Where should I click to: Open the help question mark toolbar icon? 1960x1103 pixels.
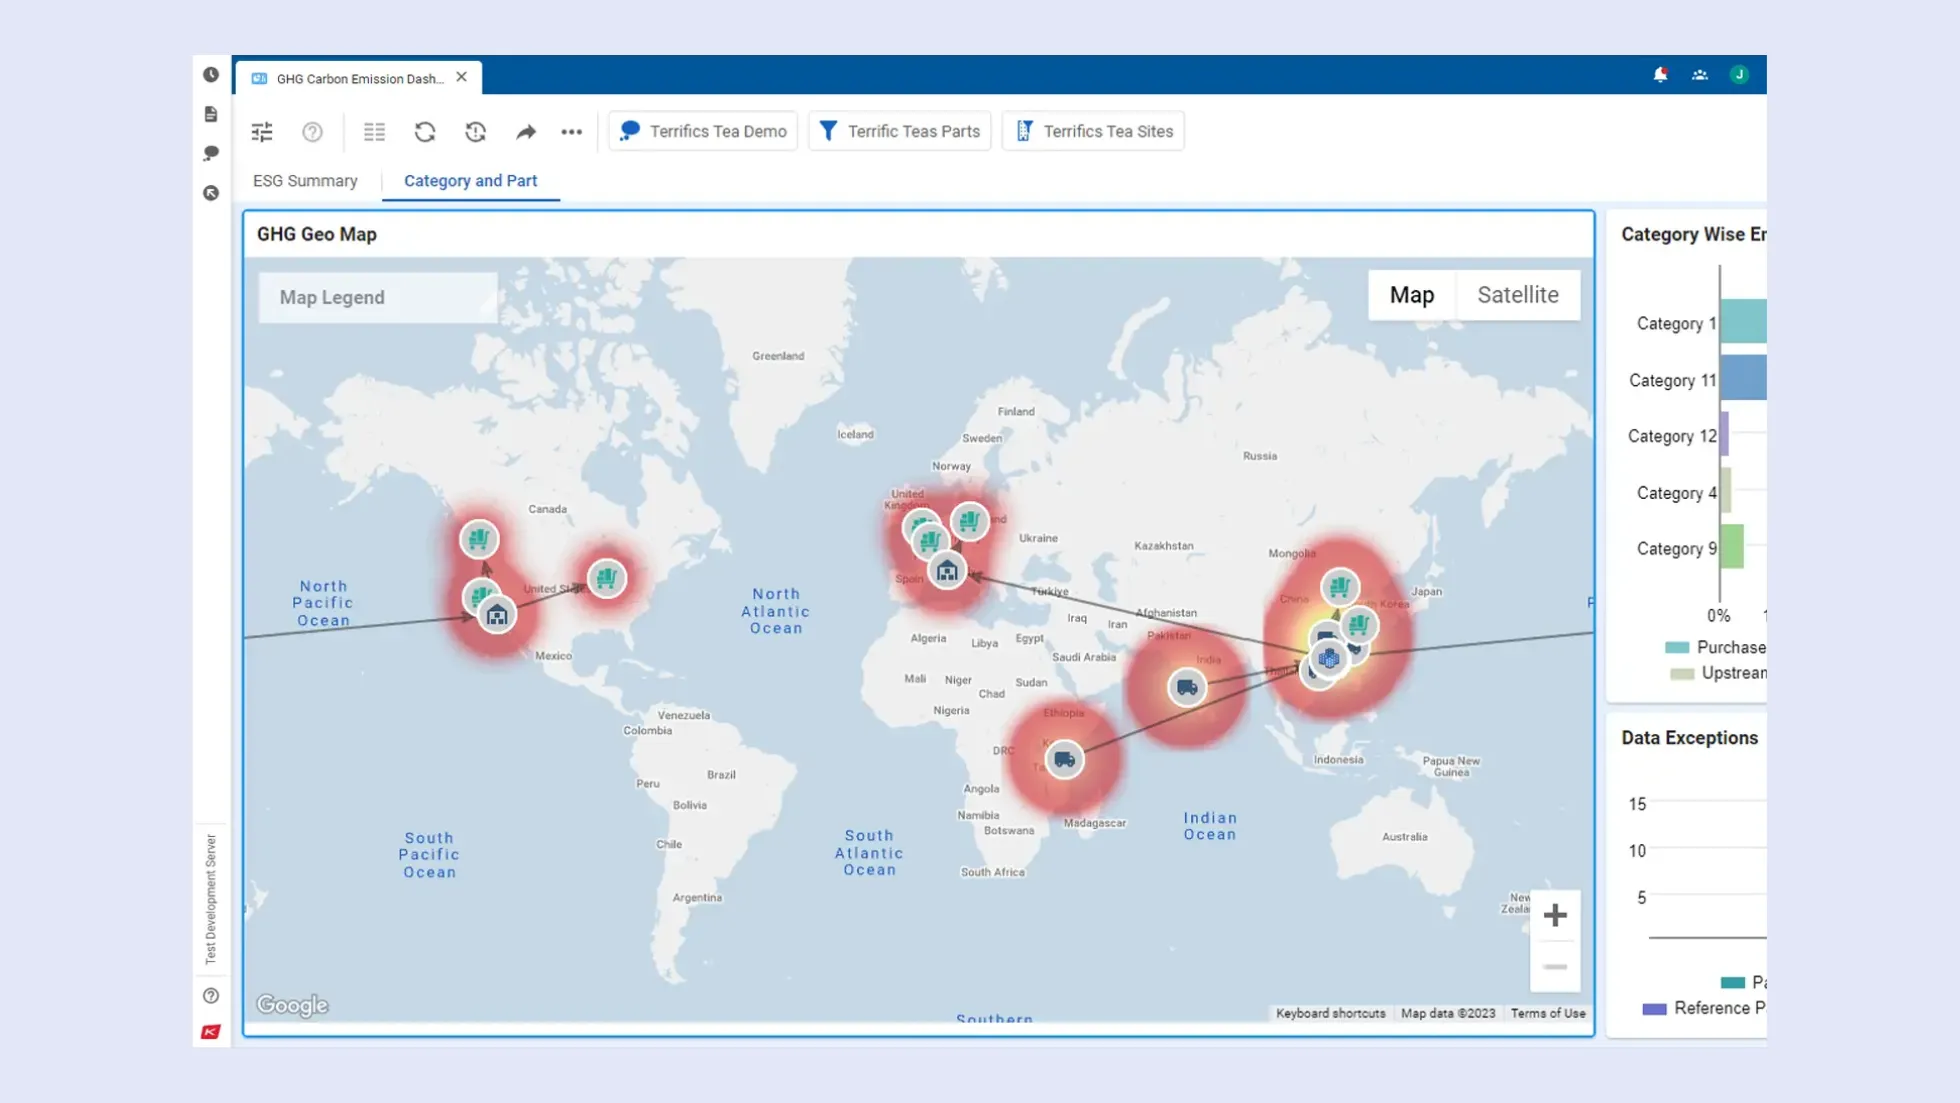[x=312, y=131]
